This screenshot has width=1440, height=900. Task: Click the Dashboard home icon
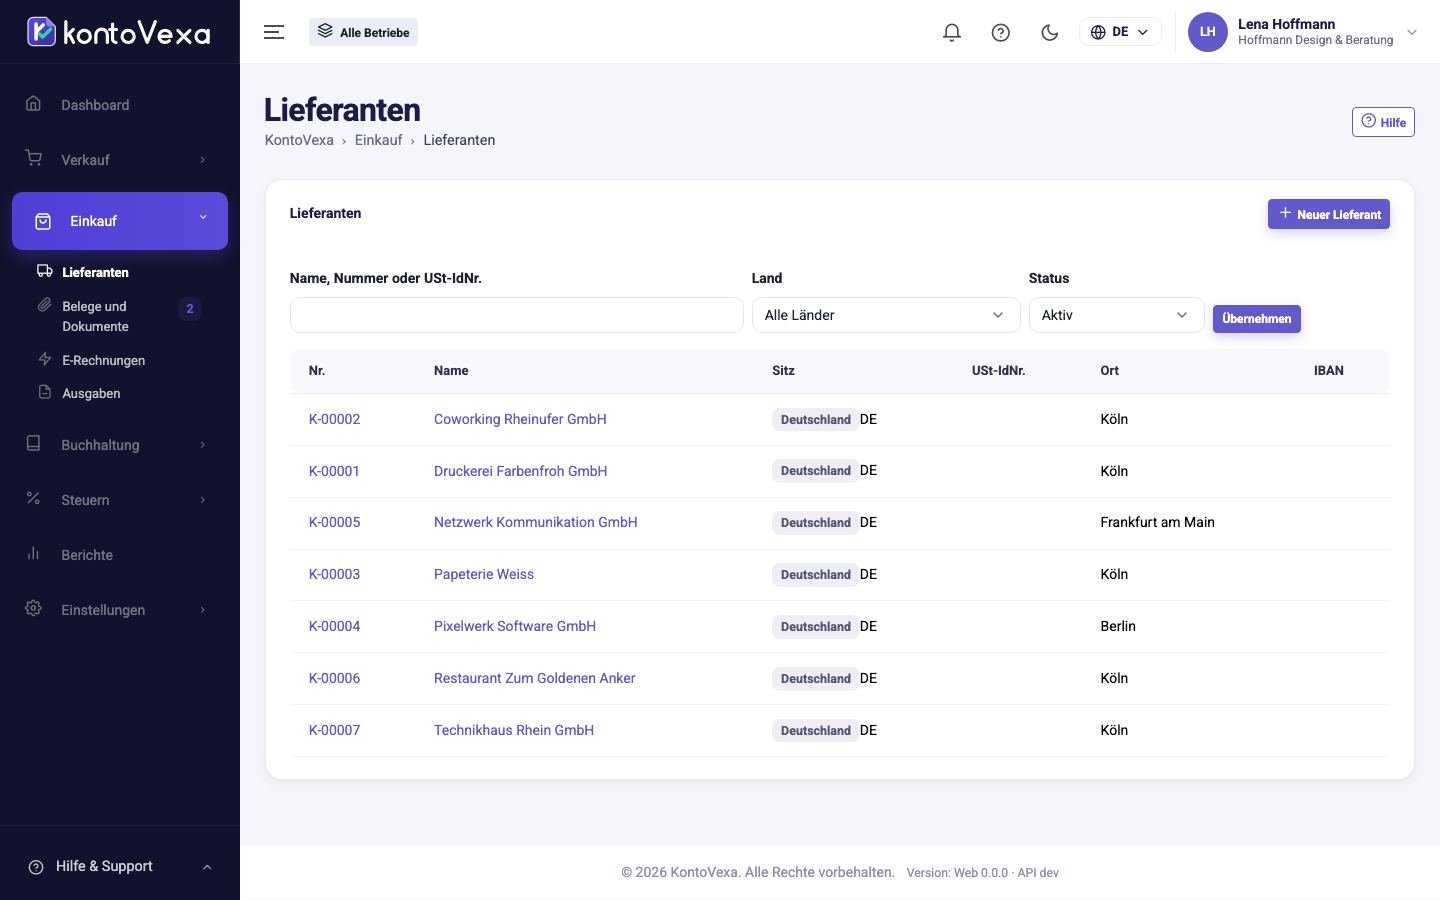[34, 104]
